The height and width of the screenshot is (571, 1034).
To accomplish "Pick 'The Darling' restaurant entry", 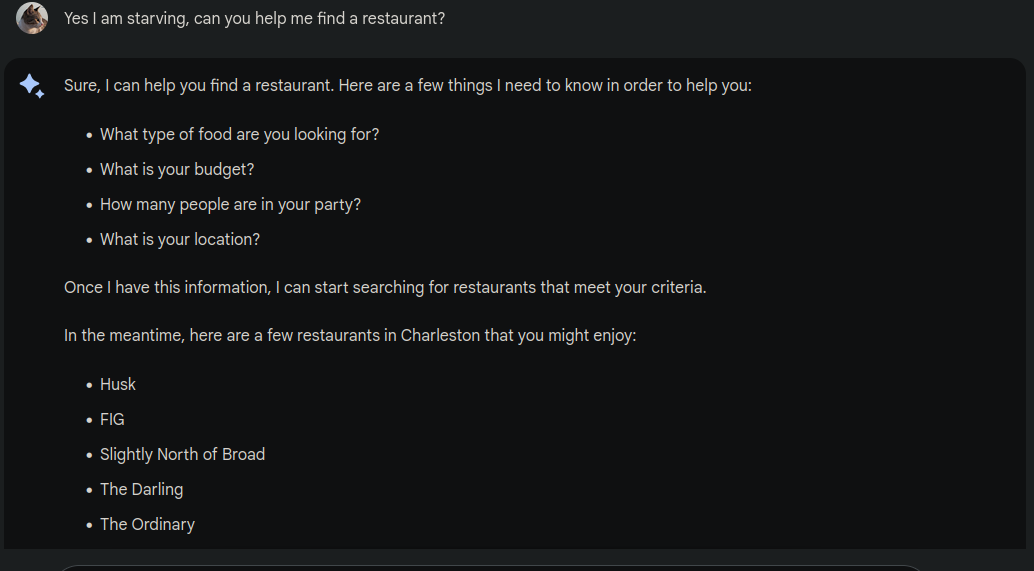I will coord(141,489).
